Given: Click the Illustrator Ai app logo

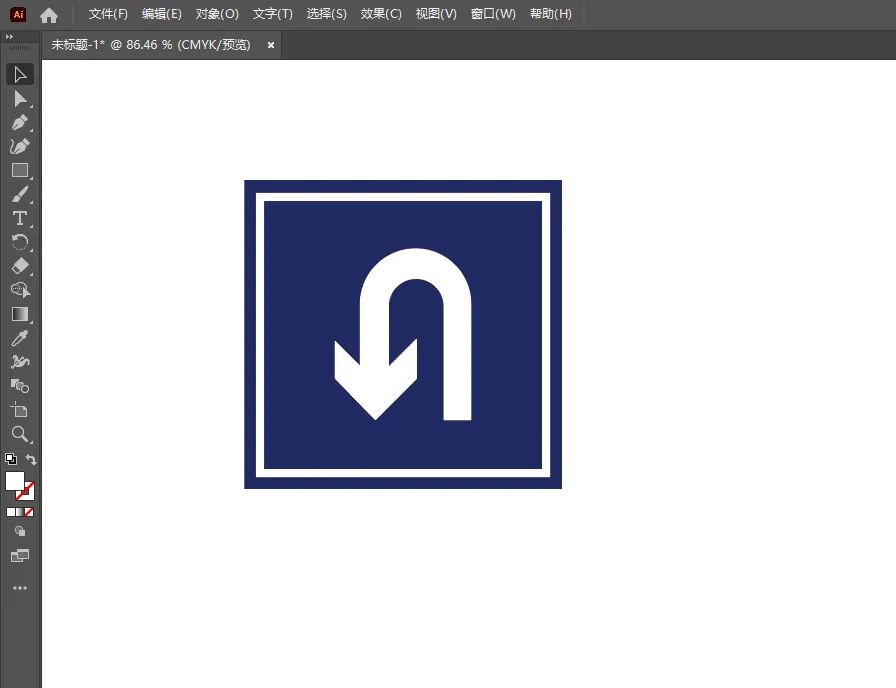Looking at the screenshot, I should click(x=18, y=14).
